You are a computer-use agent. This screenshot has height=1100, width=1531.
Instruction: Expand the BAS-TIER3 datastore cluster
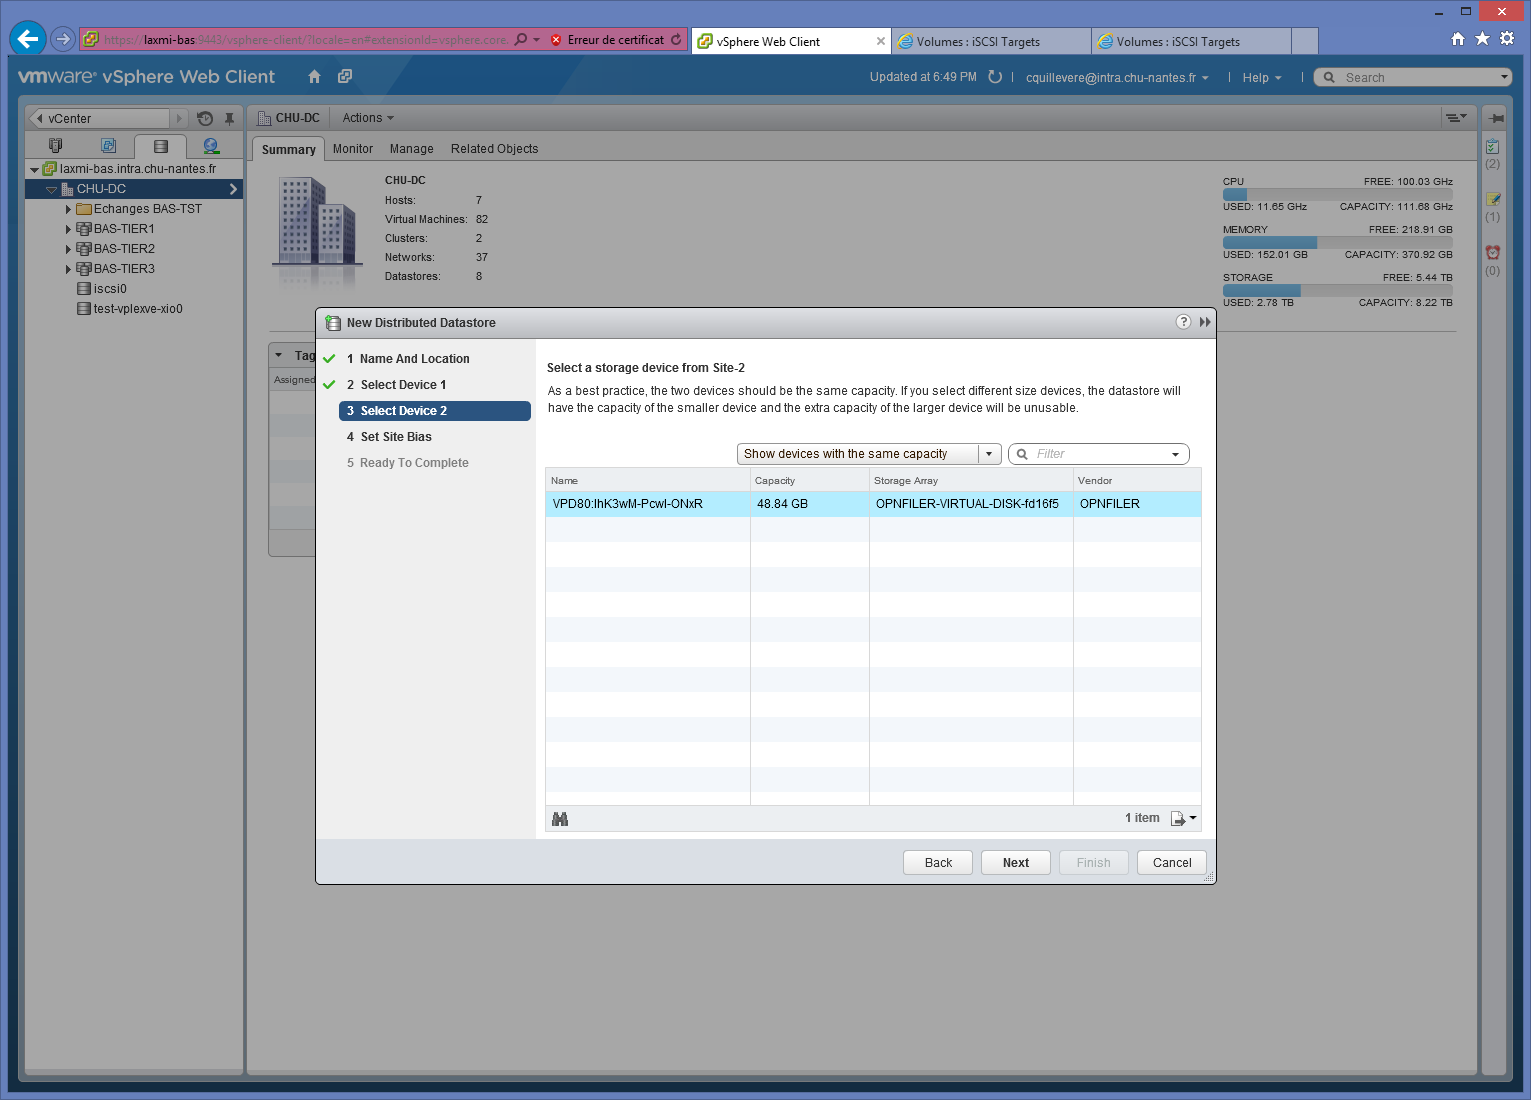click(x=68, y=269)
